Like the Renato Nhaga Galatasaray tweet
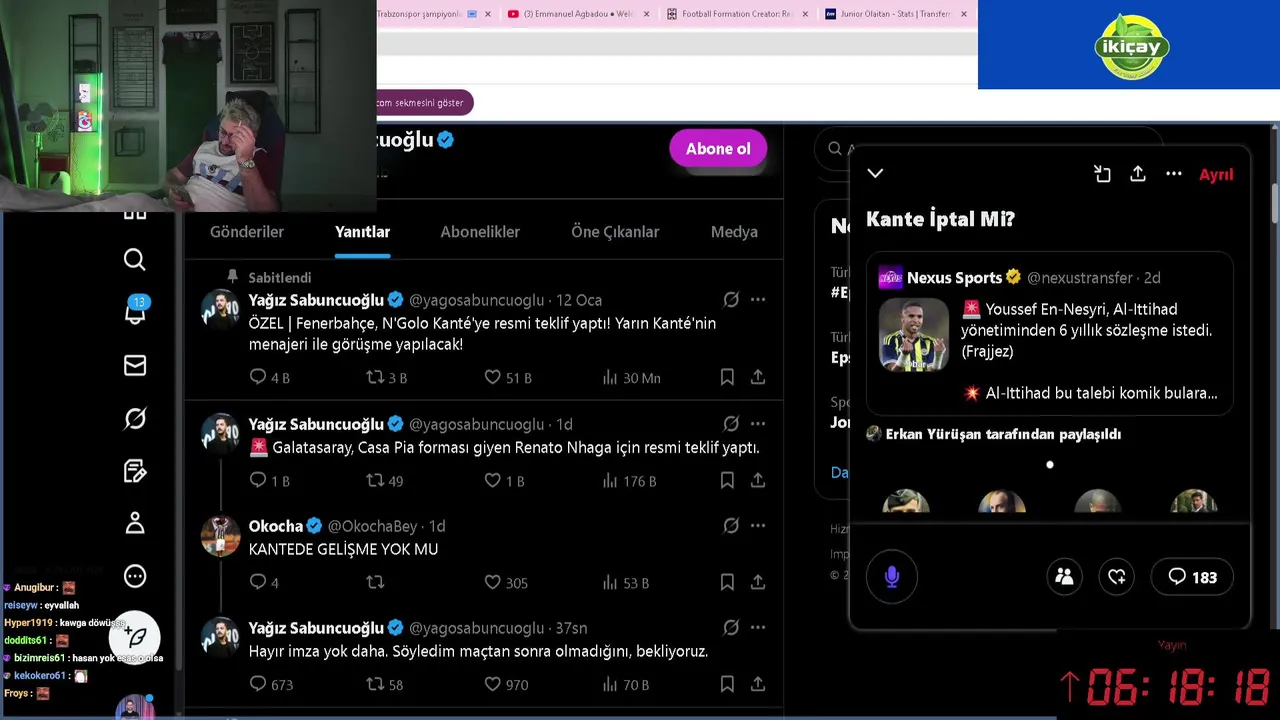The height and width of the screenshot is (720, 1280). coord(492,481)
